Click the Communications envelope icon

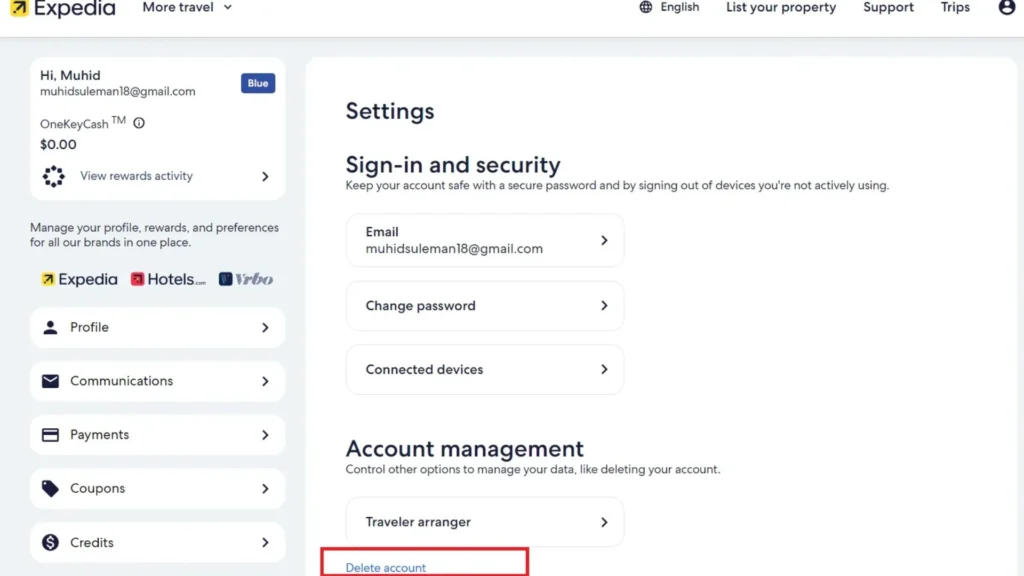[50, 381]
